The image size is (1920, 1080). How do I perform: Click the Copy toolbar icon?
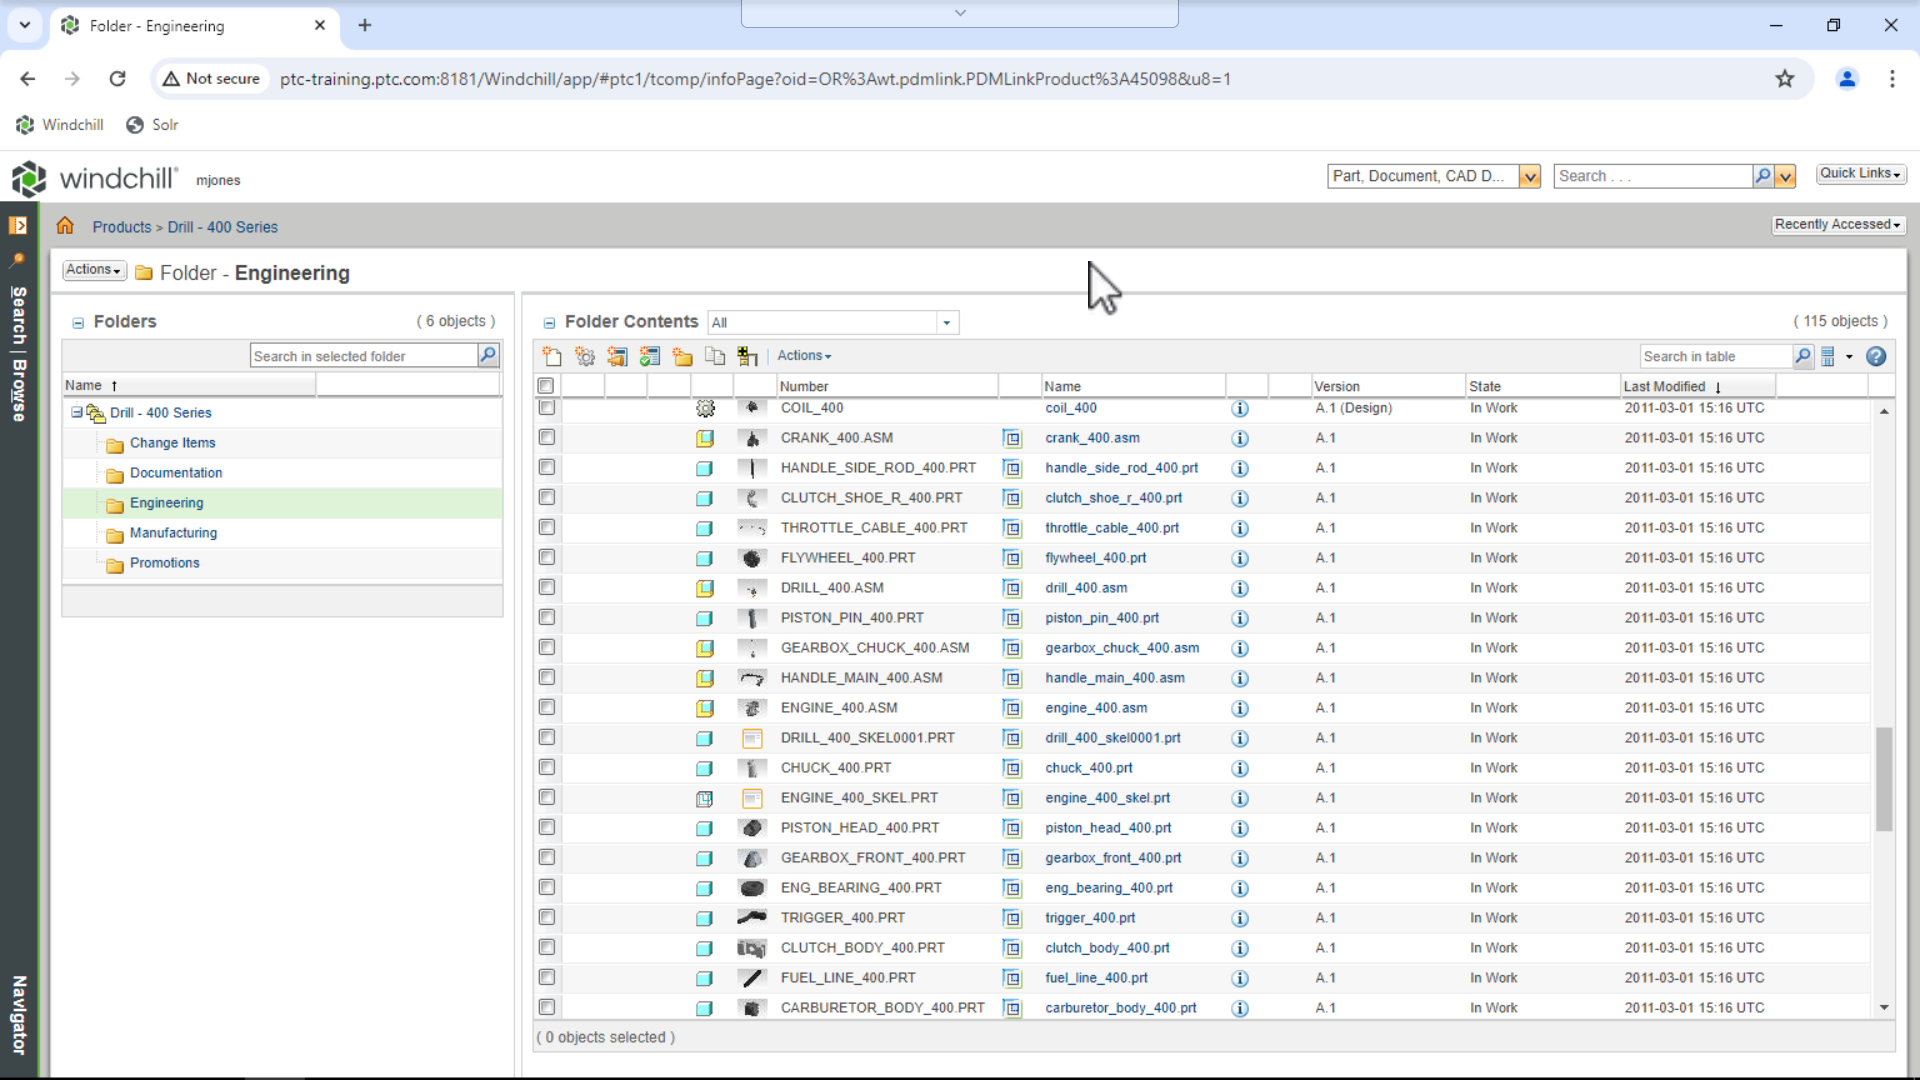click(x=715, y=356)
